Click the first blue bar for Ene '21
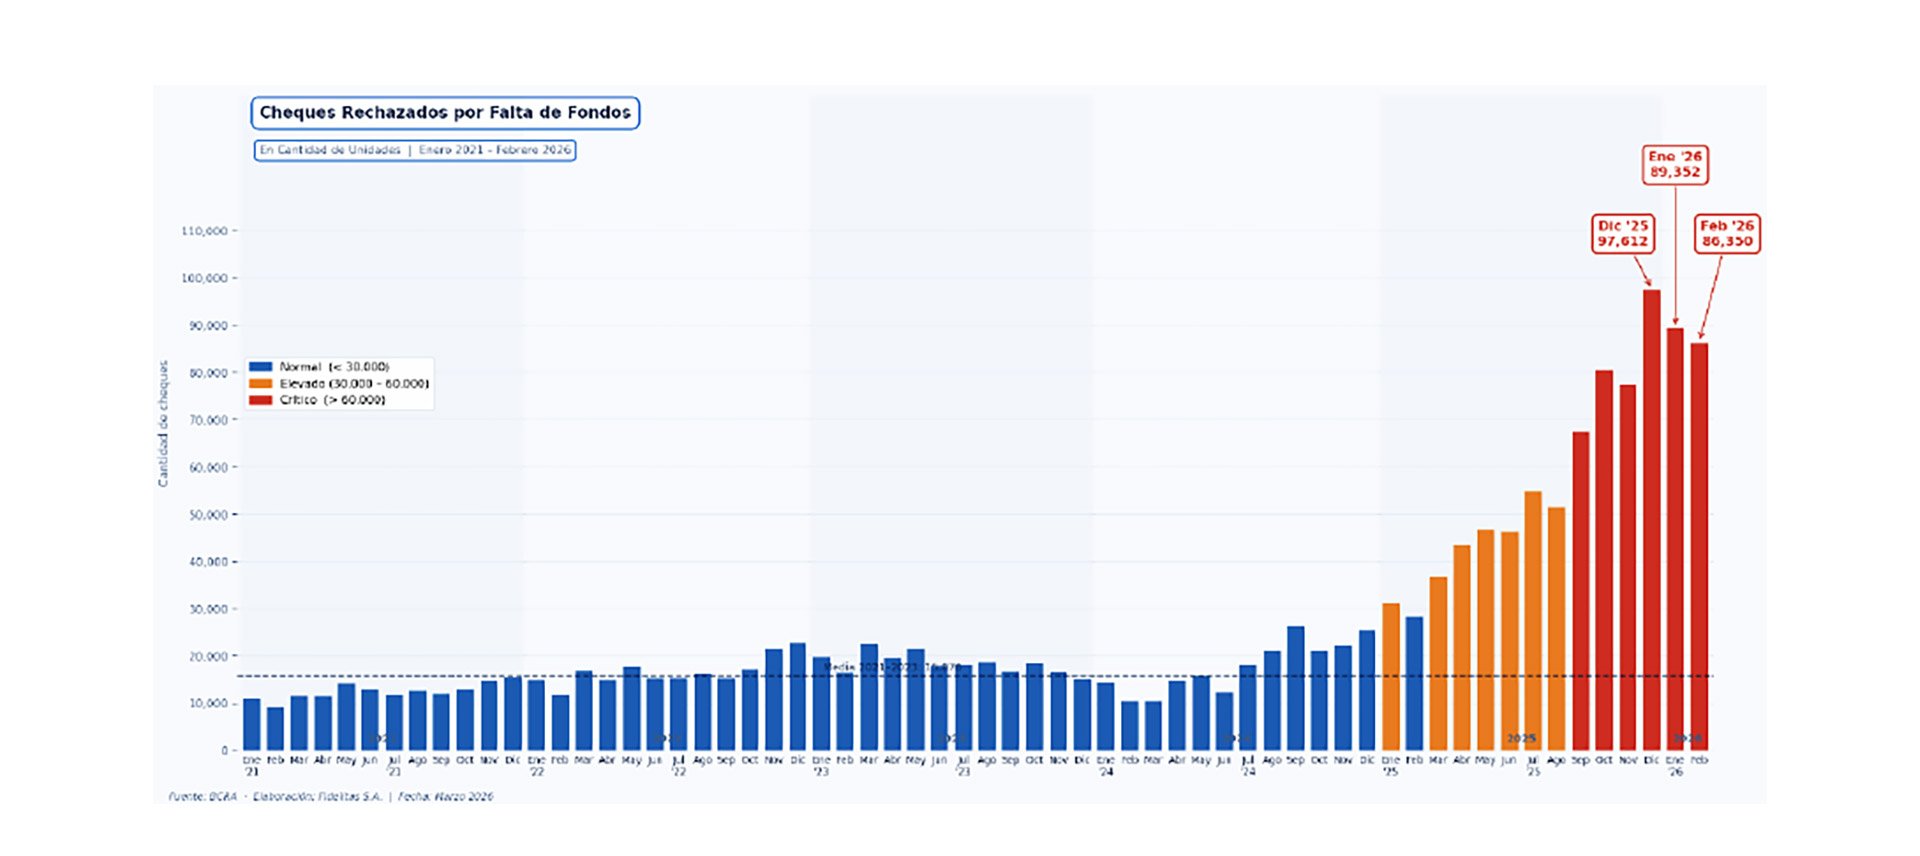1920x856 pixels. coord(252,725)
